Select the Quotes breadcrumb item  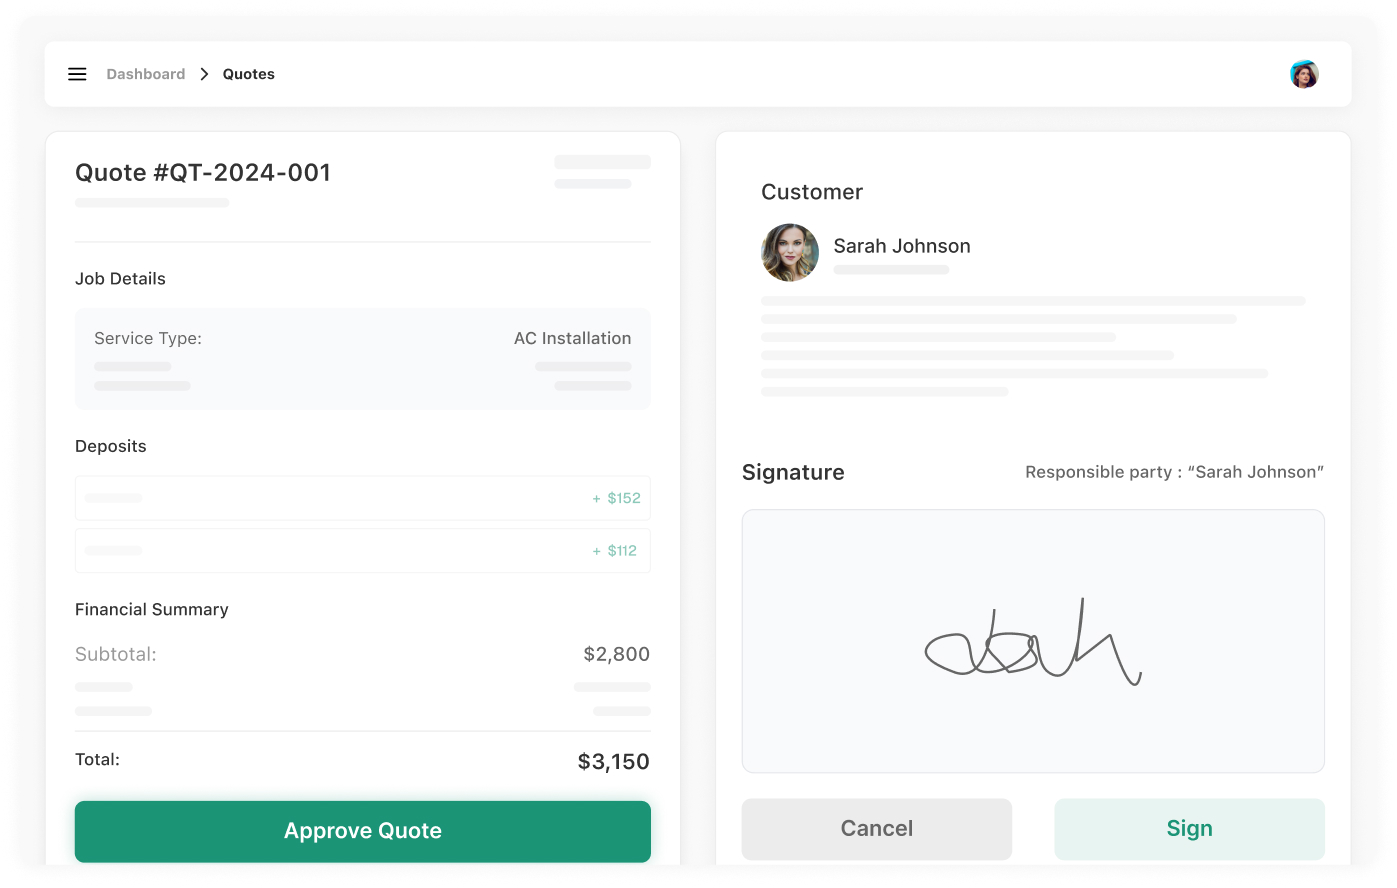pyautogui.click(x=248, y=74)
